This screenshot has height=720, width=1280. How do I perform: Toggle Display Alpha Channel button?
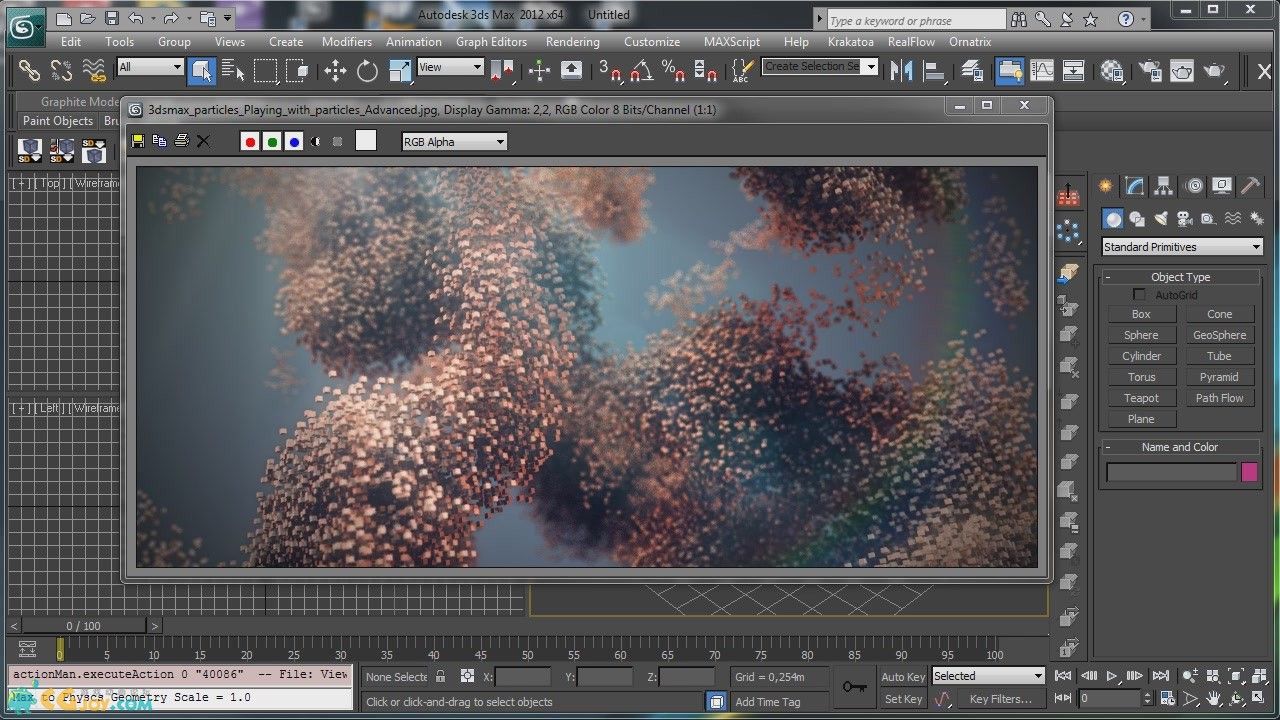pyautogui.click(x=316, y=142)
